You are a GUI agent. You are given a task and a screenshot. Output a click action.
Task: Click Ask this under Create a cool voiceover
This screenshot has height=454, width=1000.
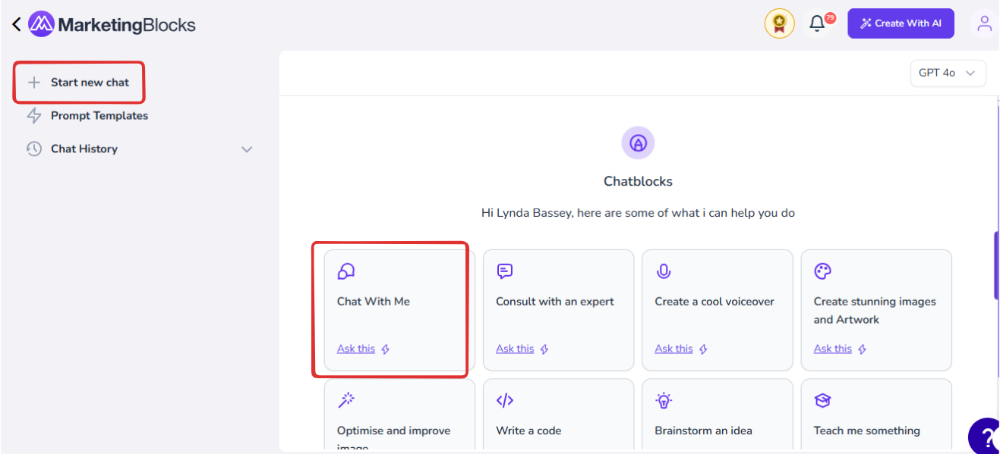point(673,349)
